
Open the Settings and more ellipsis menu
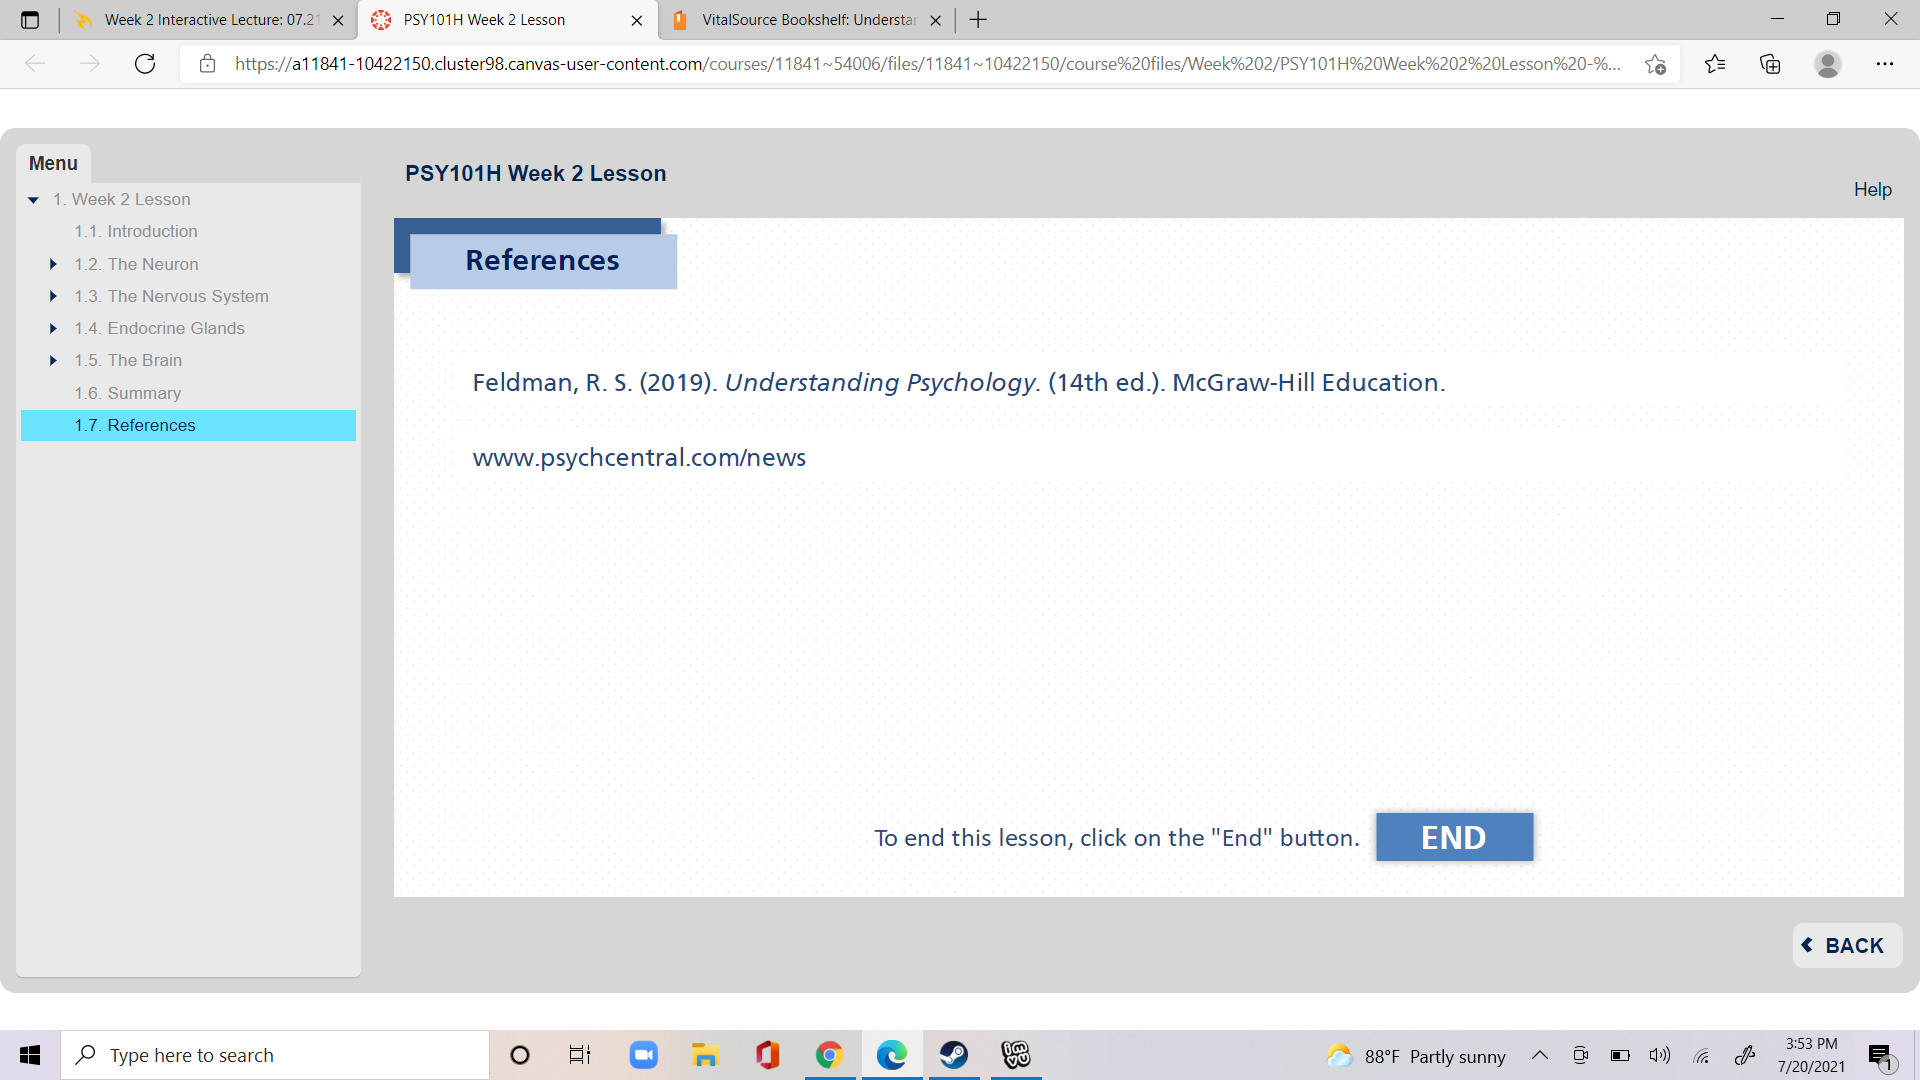tap(1885, 64)
